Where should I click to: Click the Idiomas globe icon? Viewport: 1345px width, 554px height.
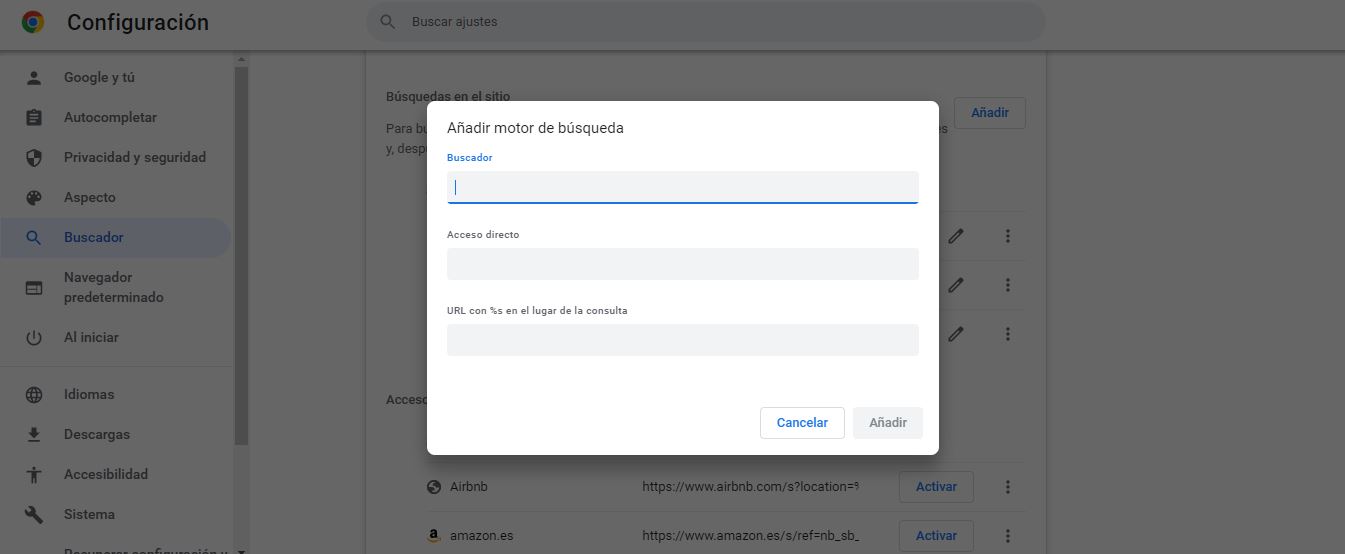(34, 395)
